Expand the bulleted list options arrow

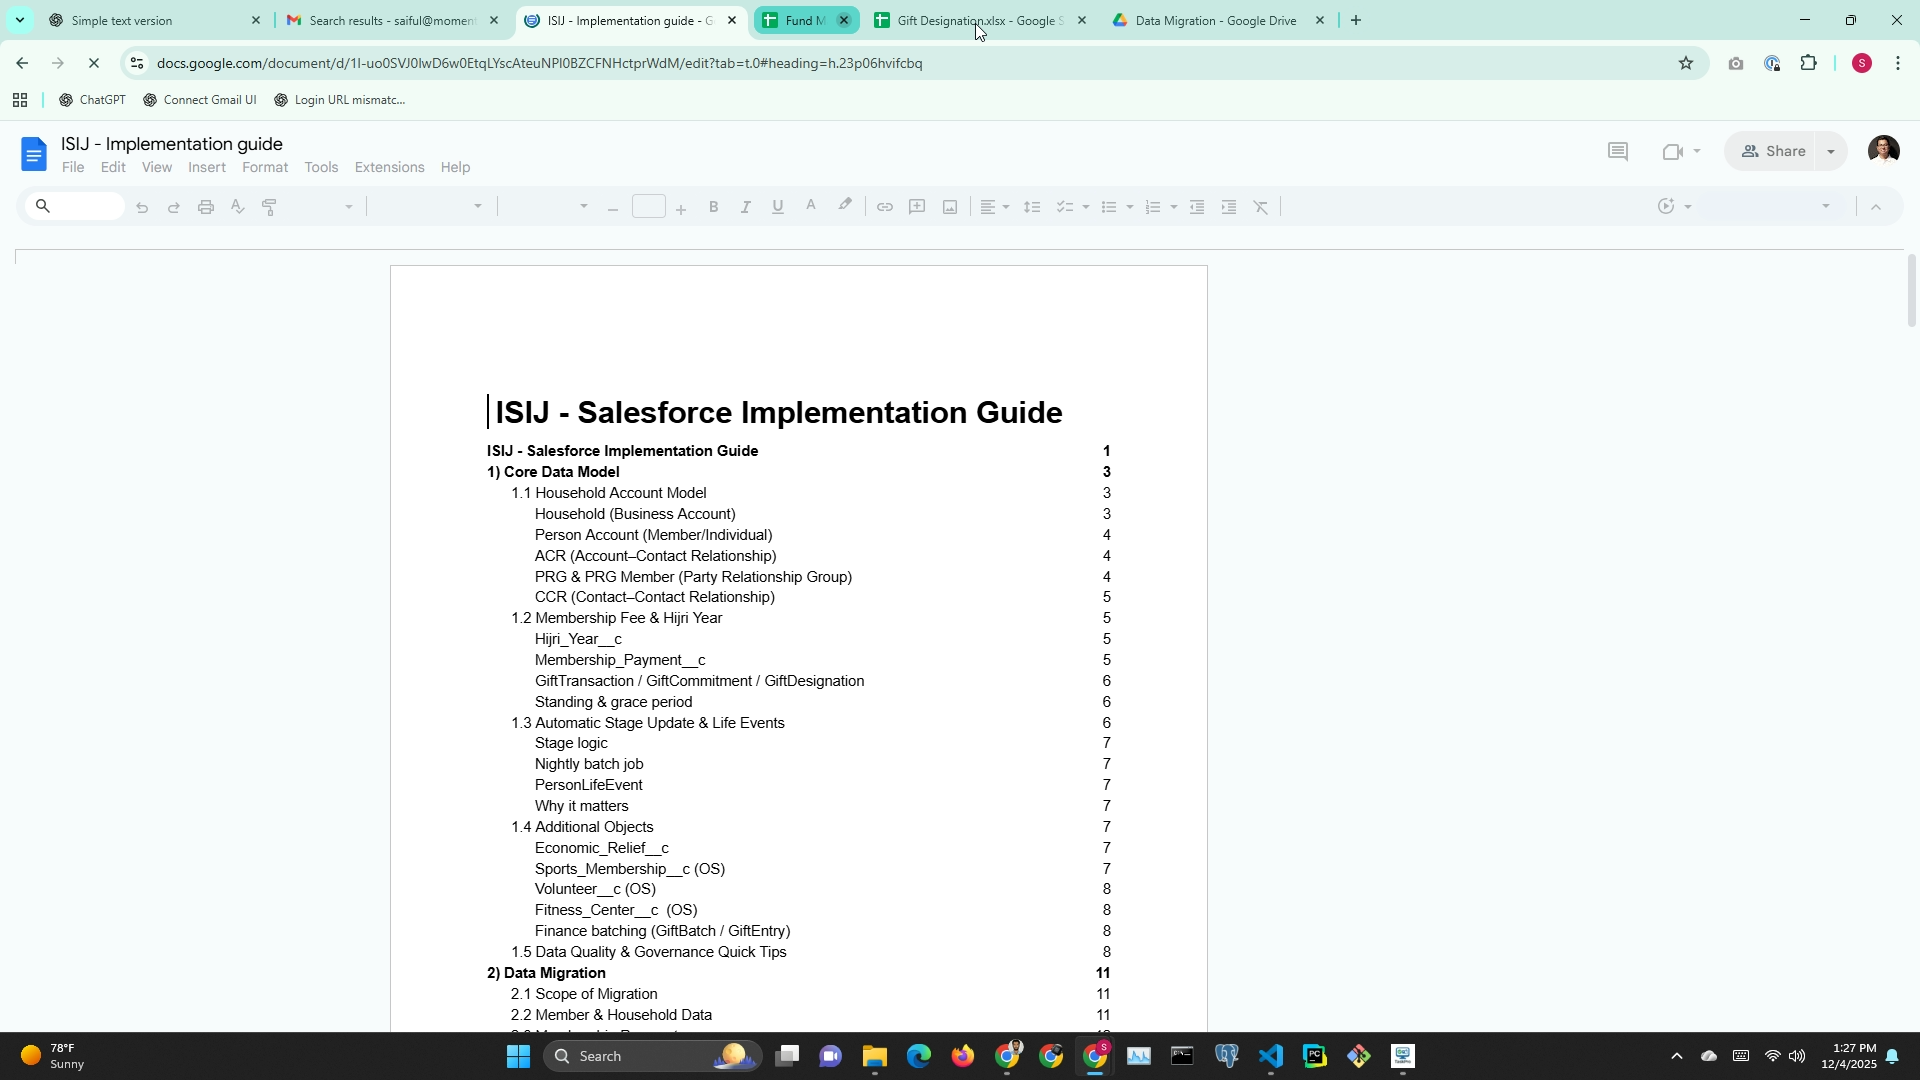(1130, 207)
